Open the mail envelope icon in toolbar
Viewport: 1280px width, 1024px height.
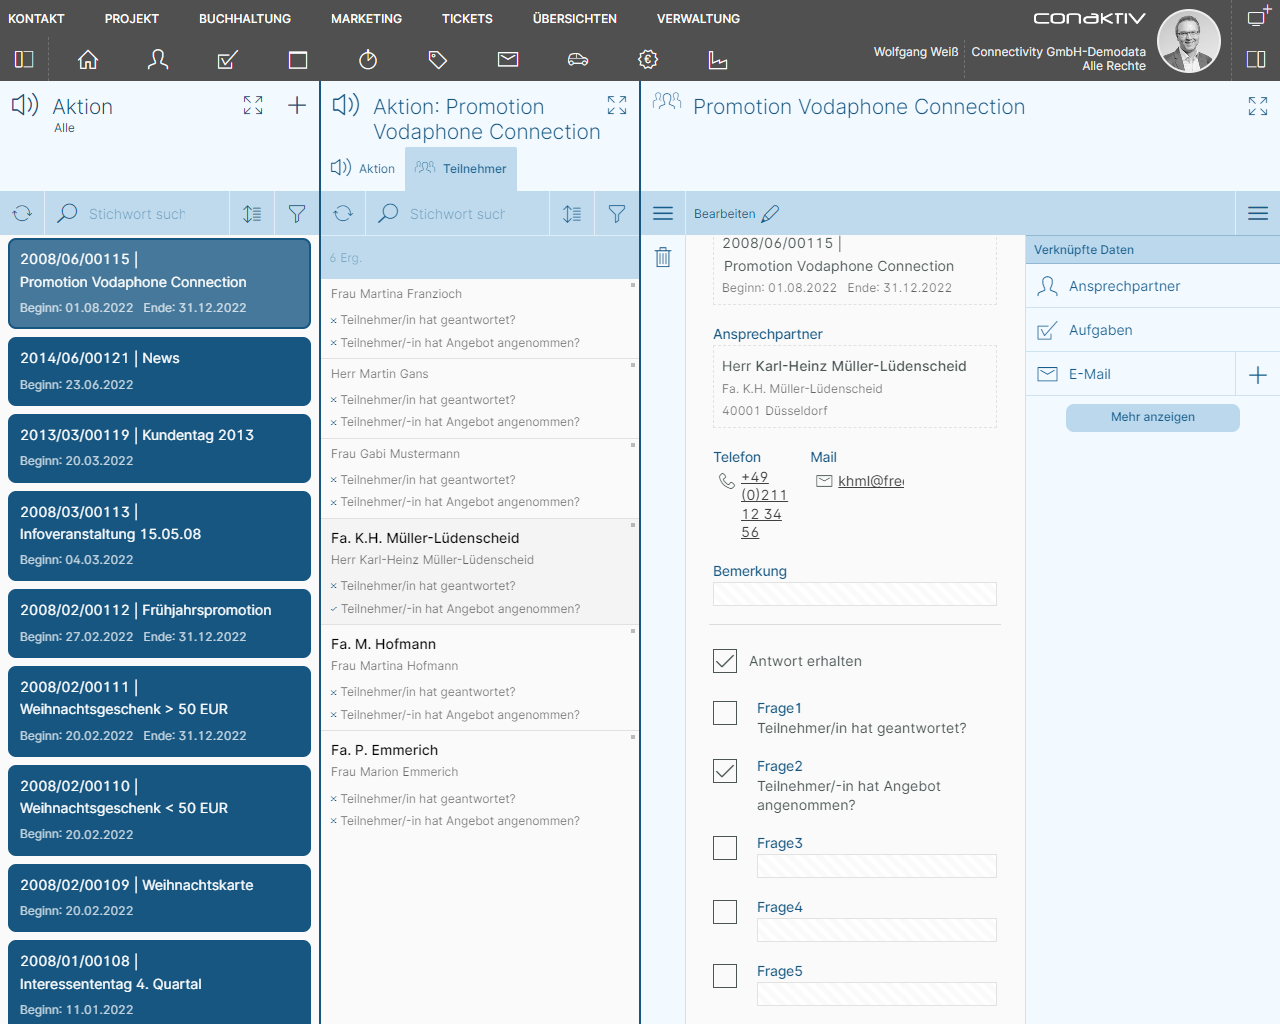point(508,60)
